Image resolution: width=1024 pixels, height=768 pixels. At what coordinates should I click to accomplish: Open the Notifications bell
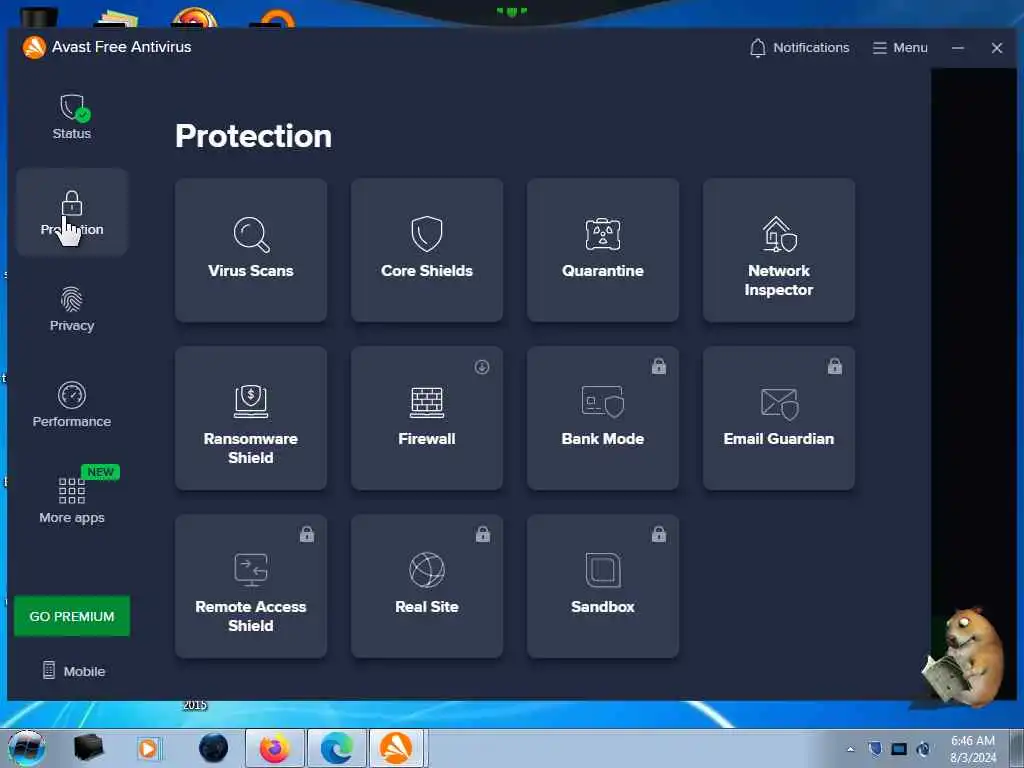[799, 48]
